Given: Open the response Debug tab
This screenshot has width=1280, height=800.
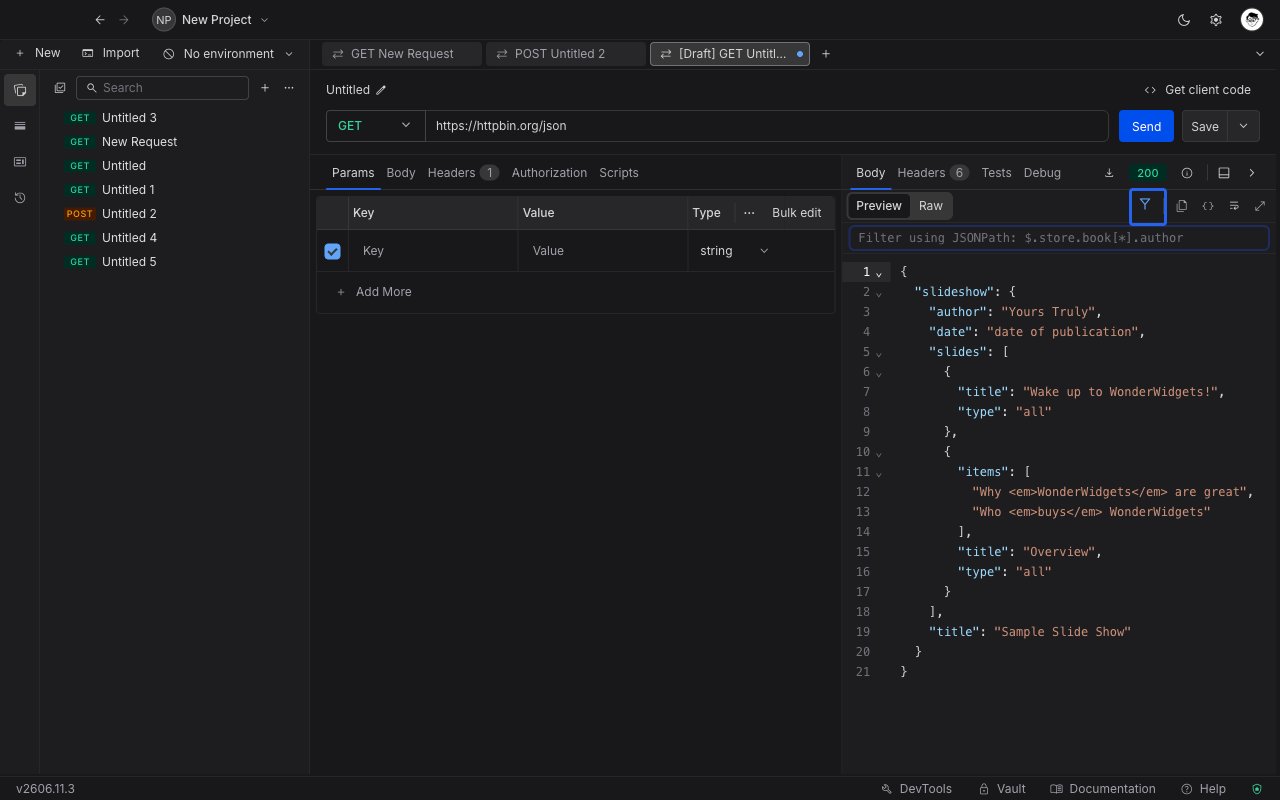Looking at the screenshot, I should pyautogui.click(x=1042, y=173).
